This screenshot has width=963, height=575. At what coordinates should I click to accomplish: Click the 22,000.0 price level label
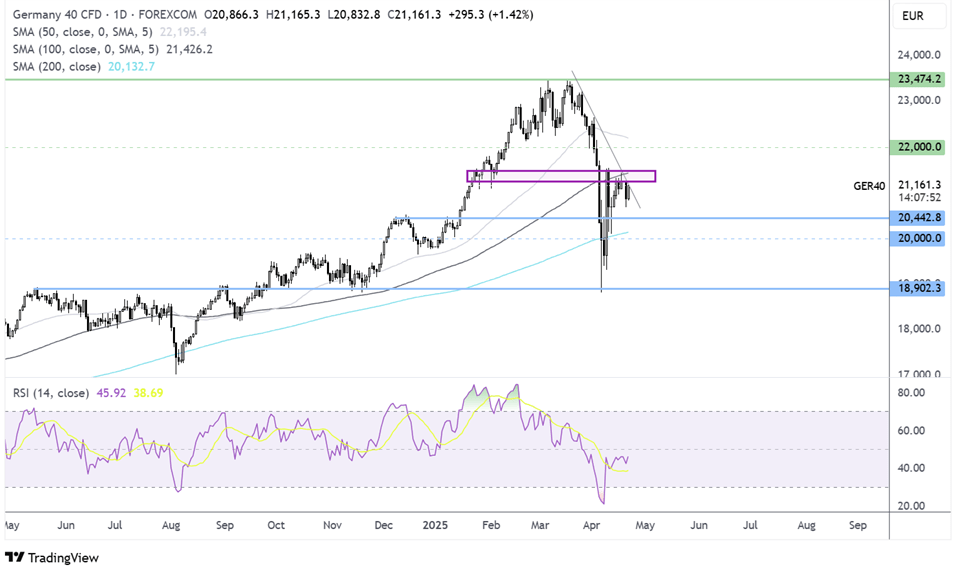(x=917, y=147)
